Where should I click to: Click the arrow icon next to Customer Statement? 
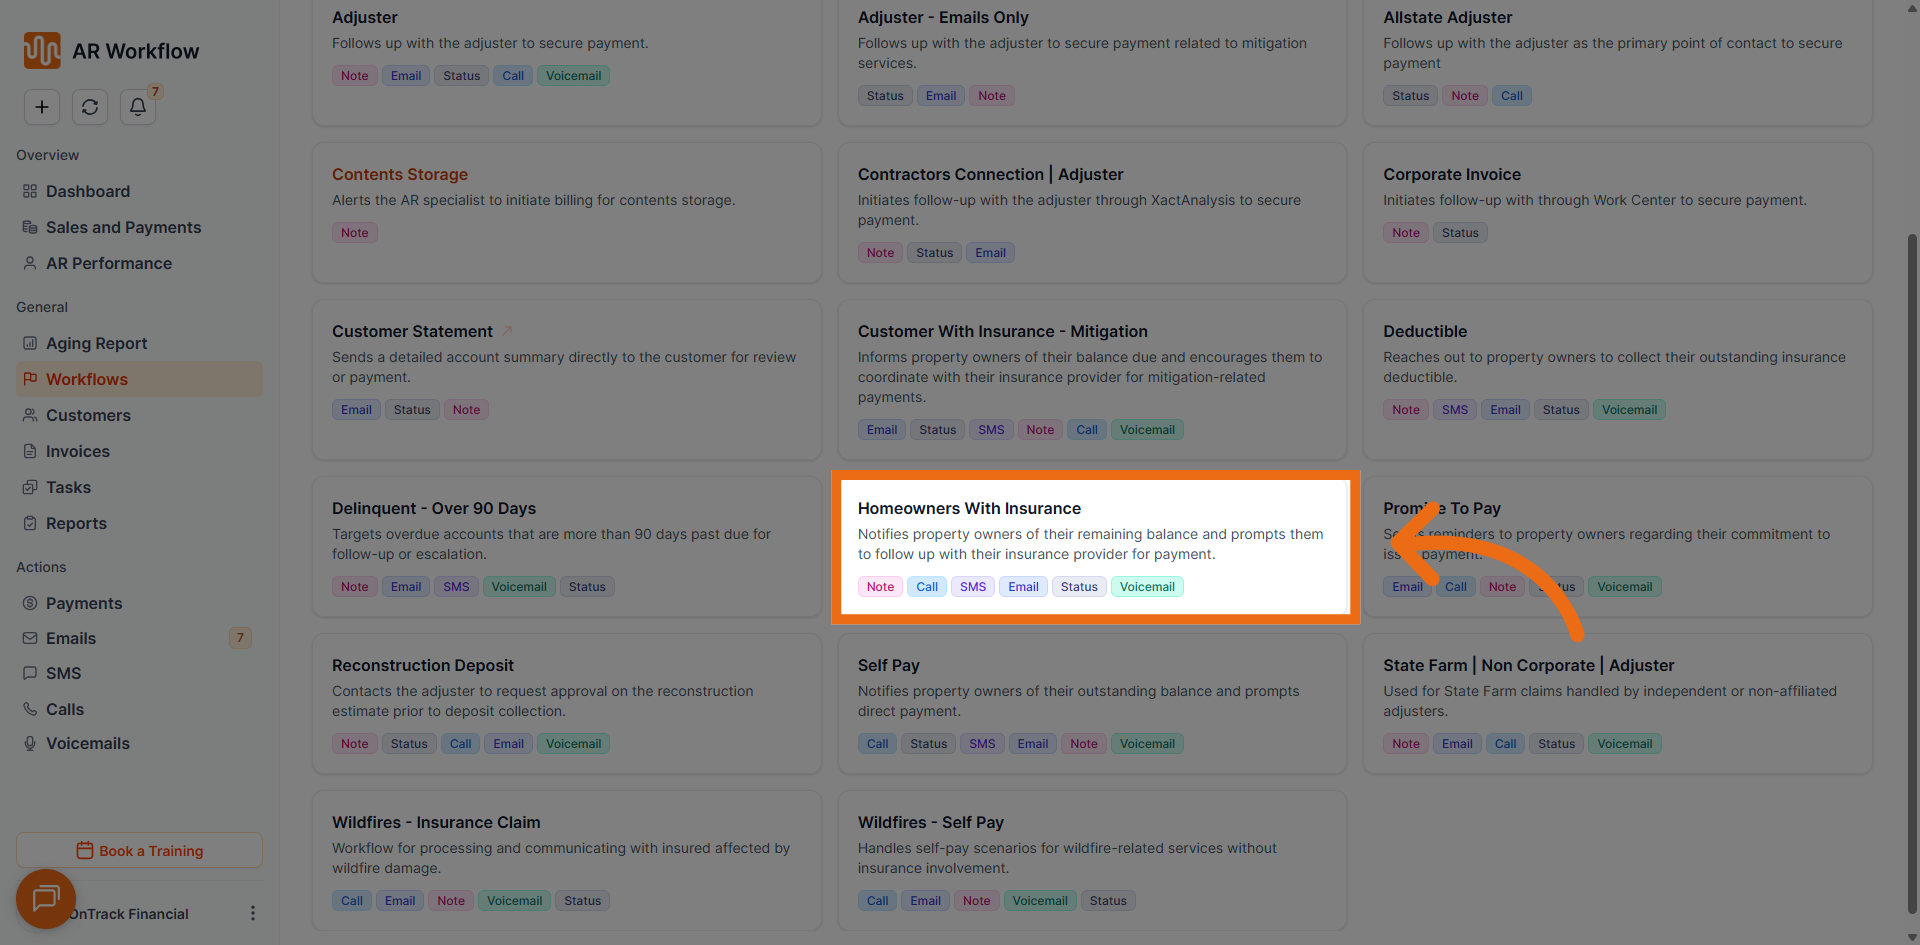(507, 331)
